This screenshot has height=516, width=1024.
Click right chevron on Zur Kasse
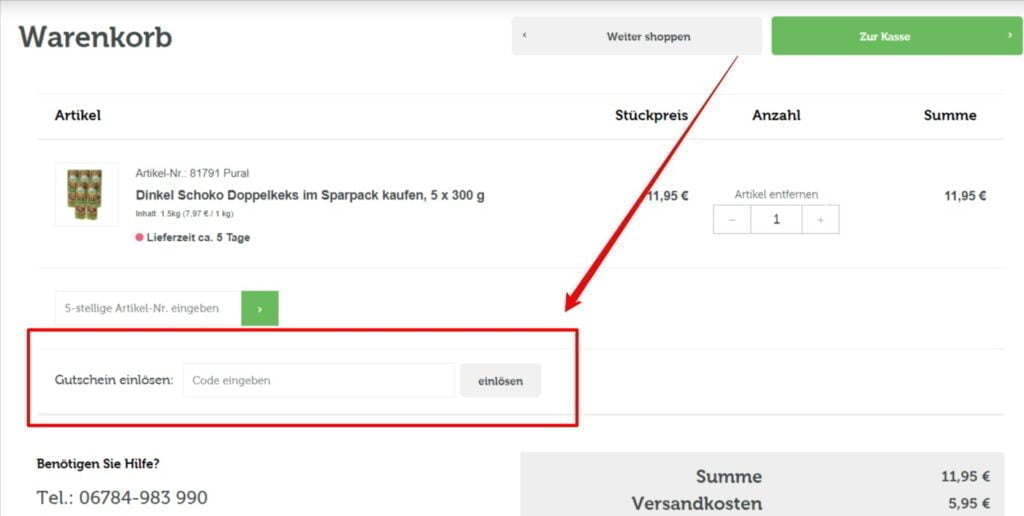click(1010, 36)
